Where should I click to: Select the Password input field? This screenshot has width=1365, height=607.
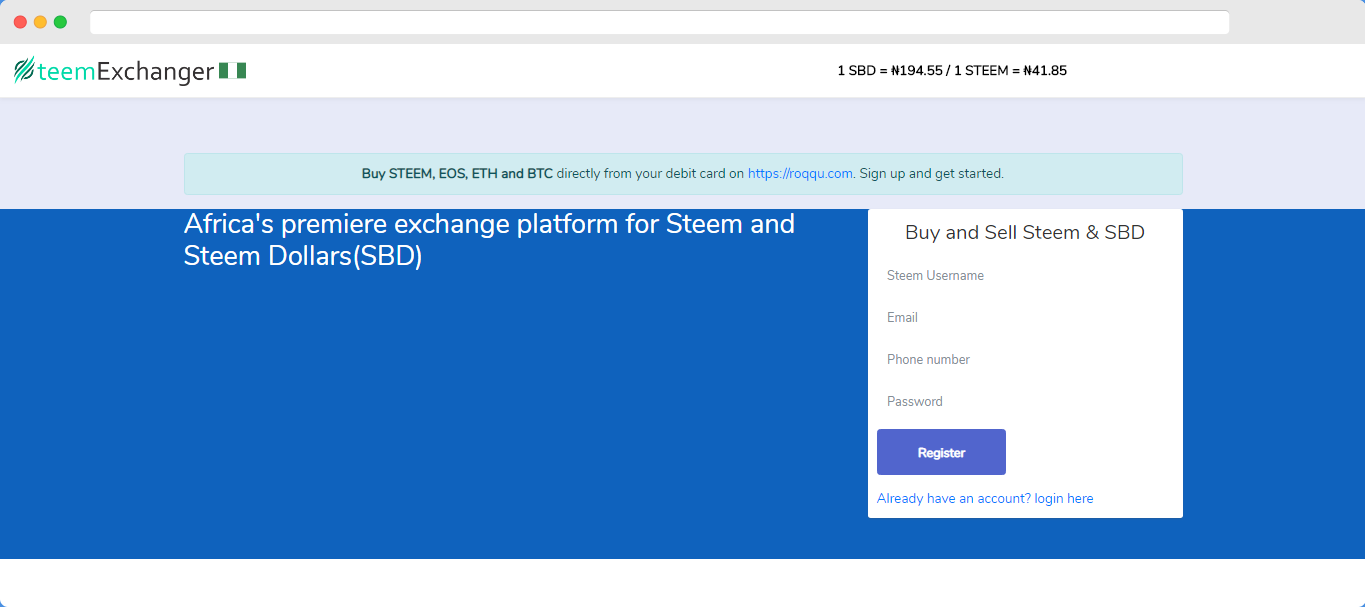tap(1025, 401)
